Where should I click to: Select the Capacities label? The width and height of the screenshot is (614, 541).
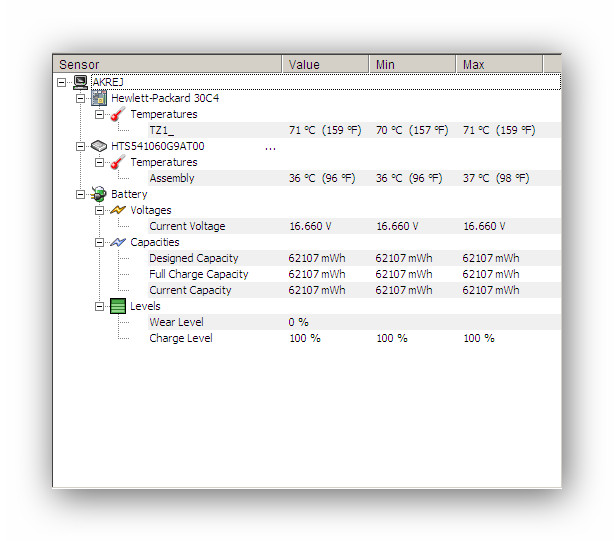[155, 242]
